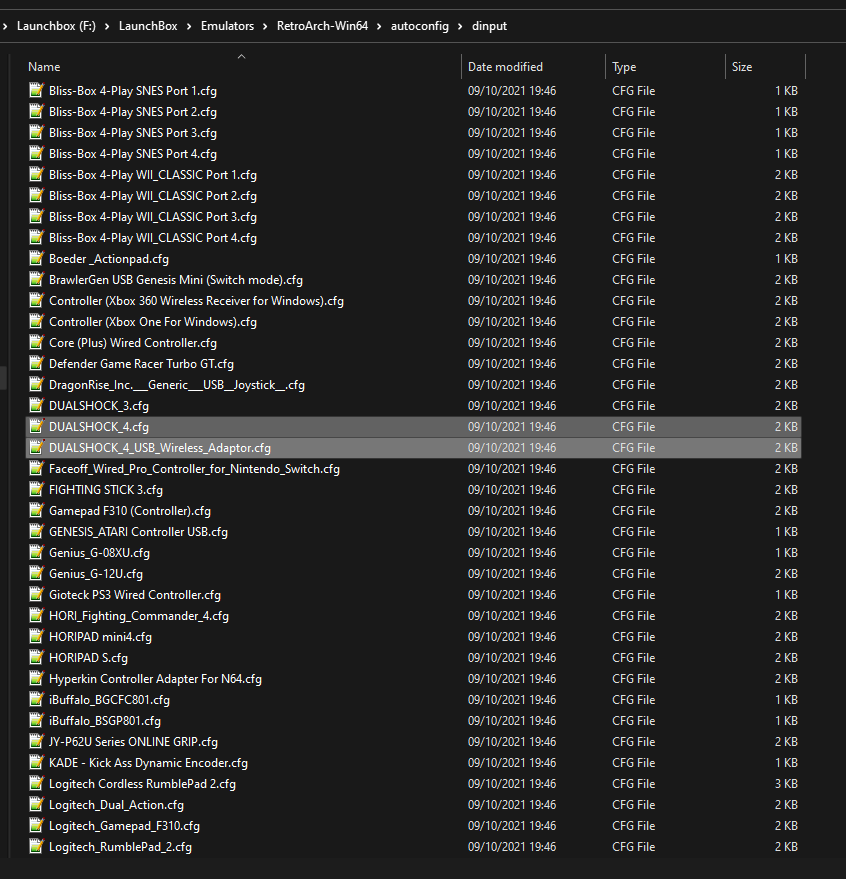Expand the chevron after LaunchBox breadcrumb
Image resolution: width=846 pixels, height=879 pixels.
(x=189, y=26)
